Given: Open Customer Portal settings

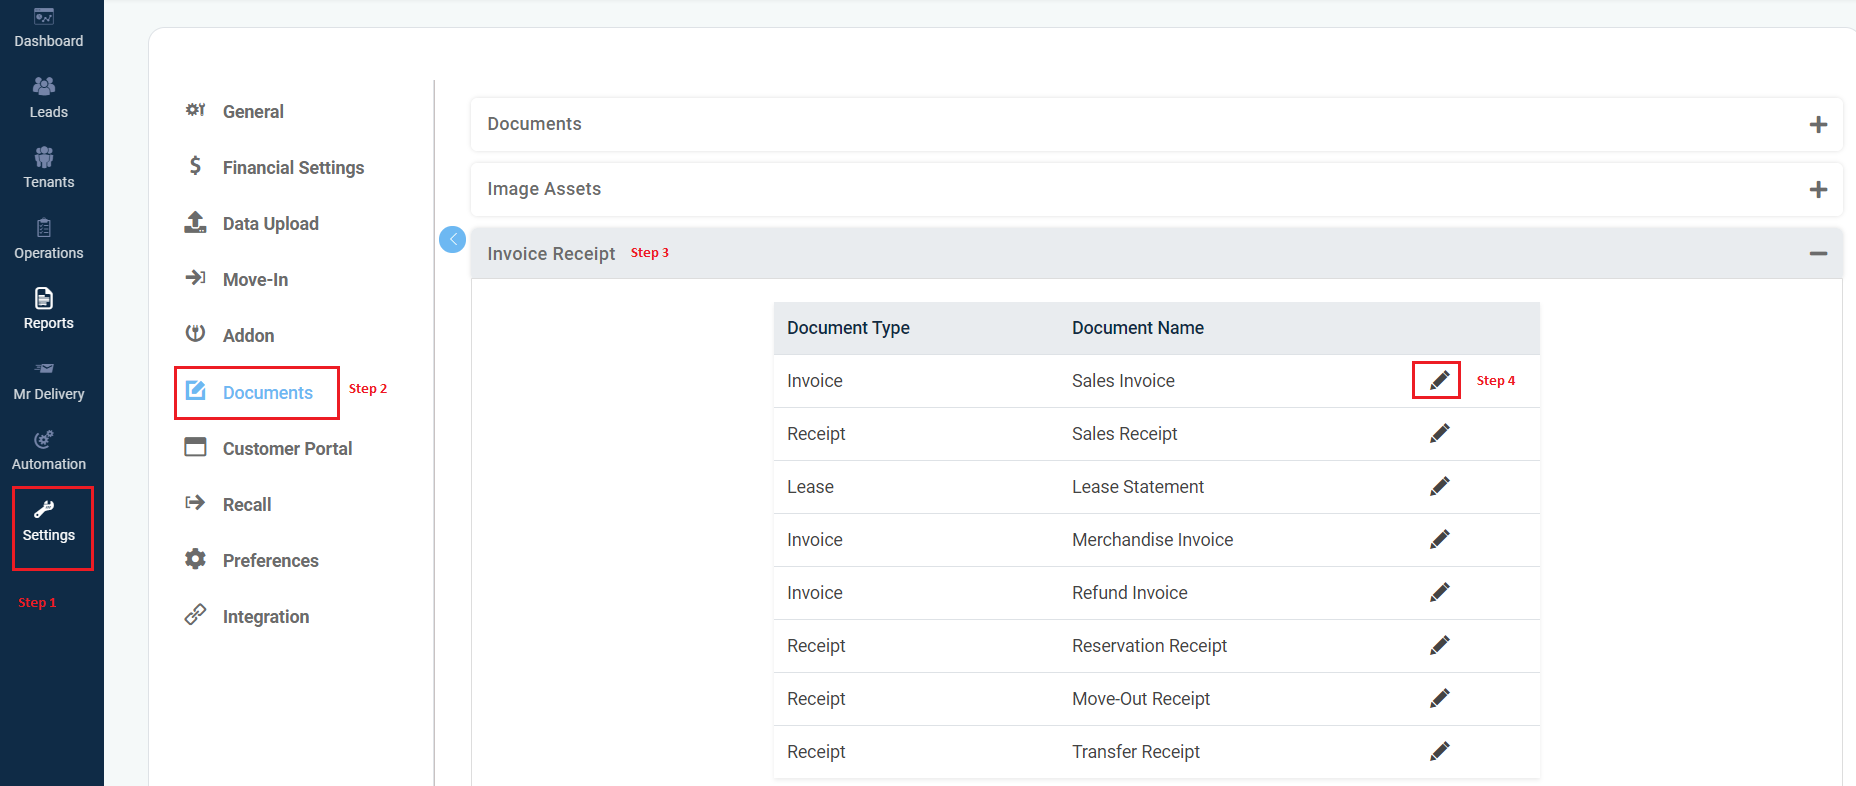Looking at the screenshot, I should [287, 449].
